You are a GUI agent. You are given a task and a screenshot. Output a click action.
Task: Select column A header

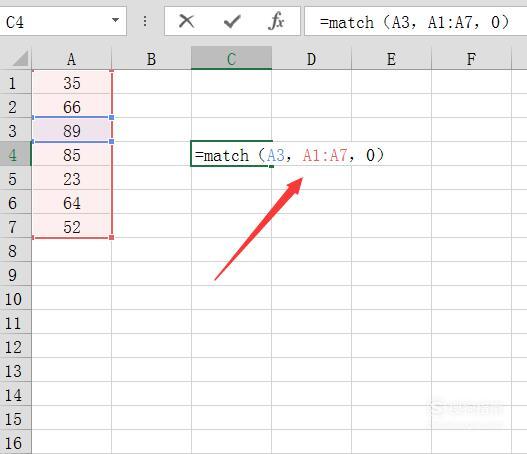[72, 59]
